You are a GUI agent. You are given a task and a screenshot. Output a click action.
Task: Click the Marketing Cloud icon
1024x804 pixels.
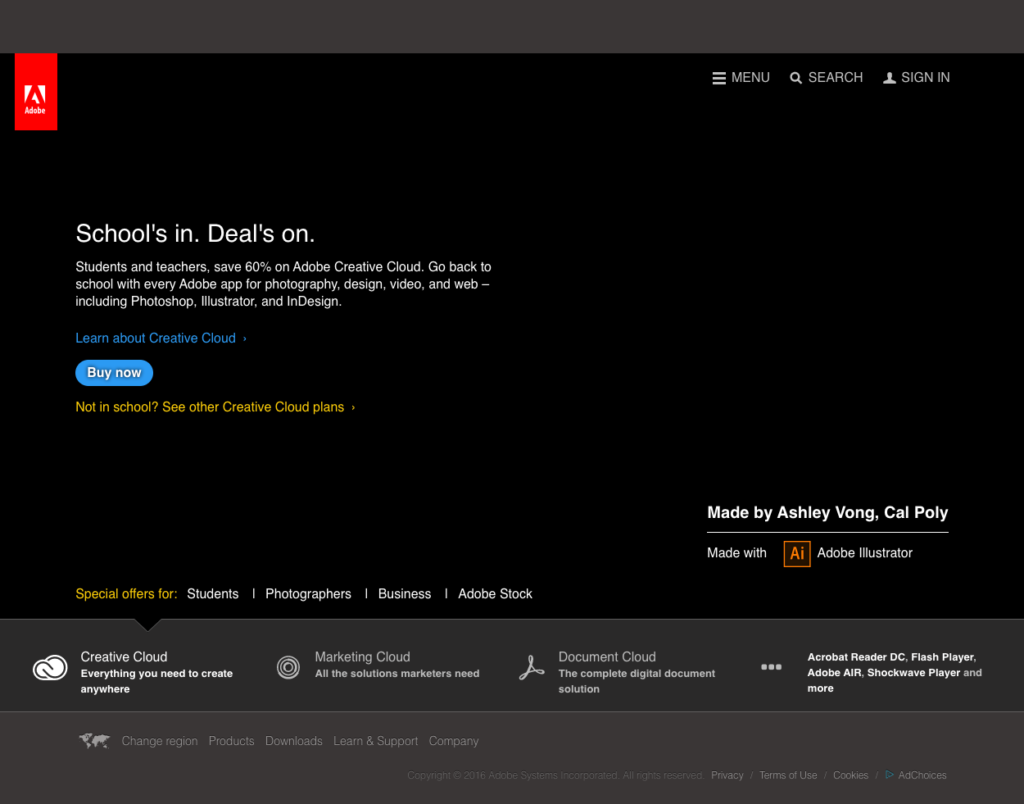coord(288,667)
